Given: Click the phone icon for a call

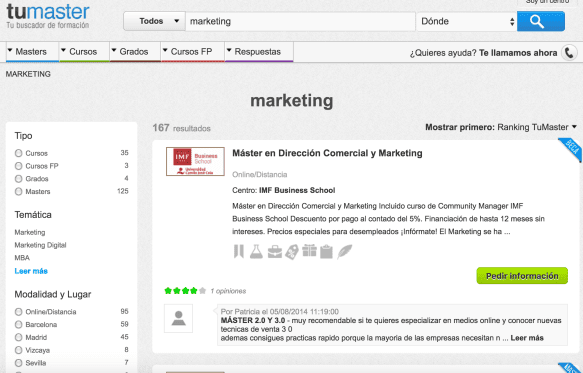Looking at the screenshot, I should coord(569,53).
